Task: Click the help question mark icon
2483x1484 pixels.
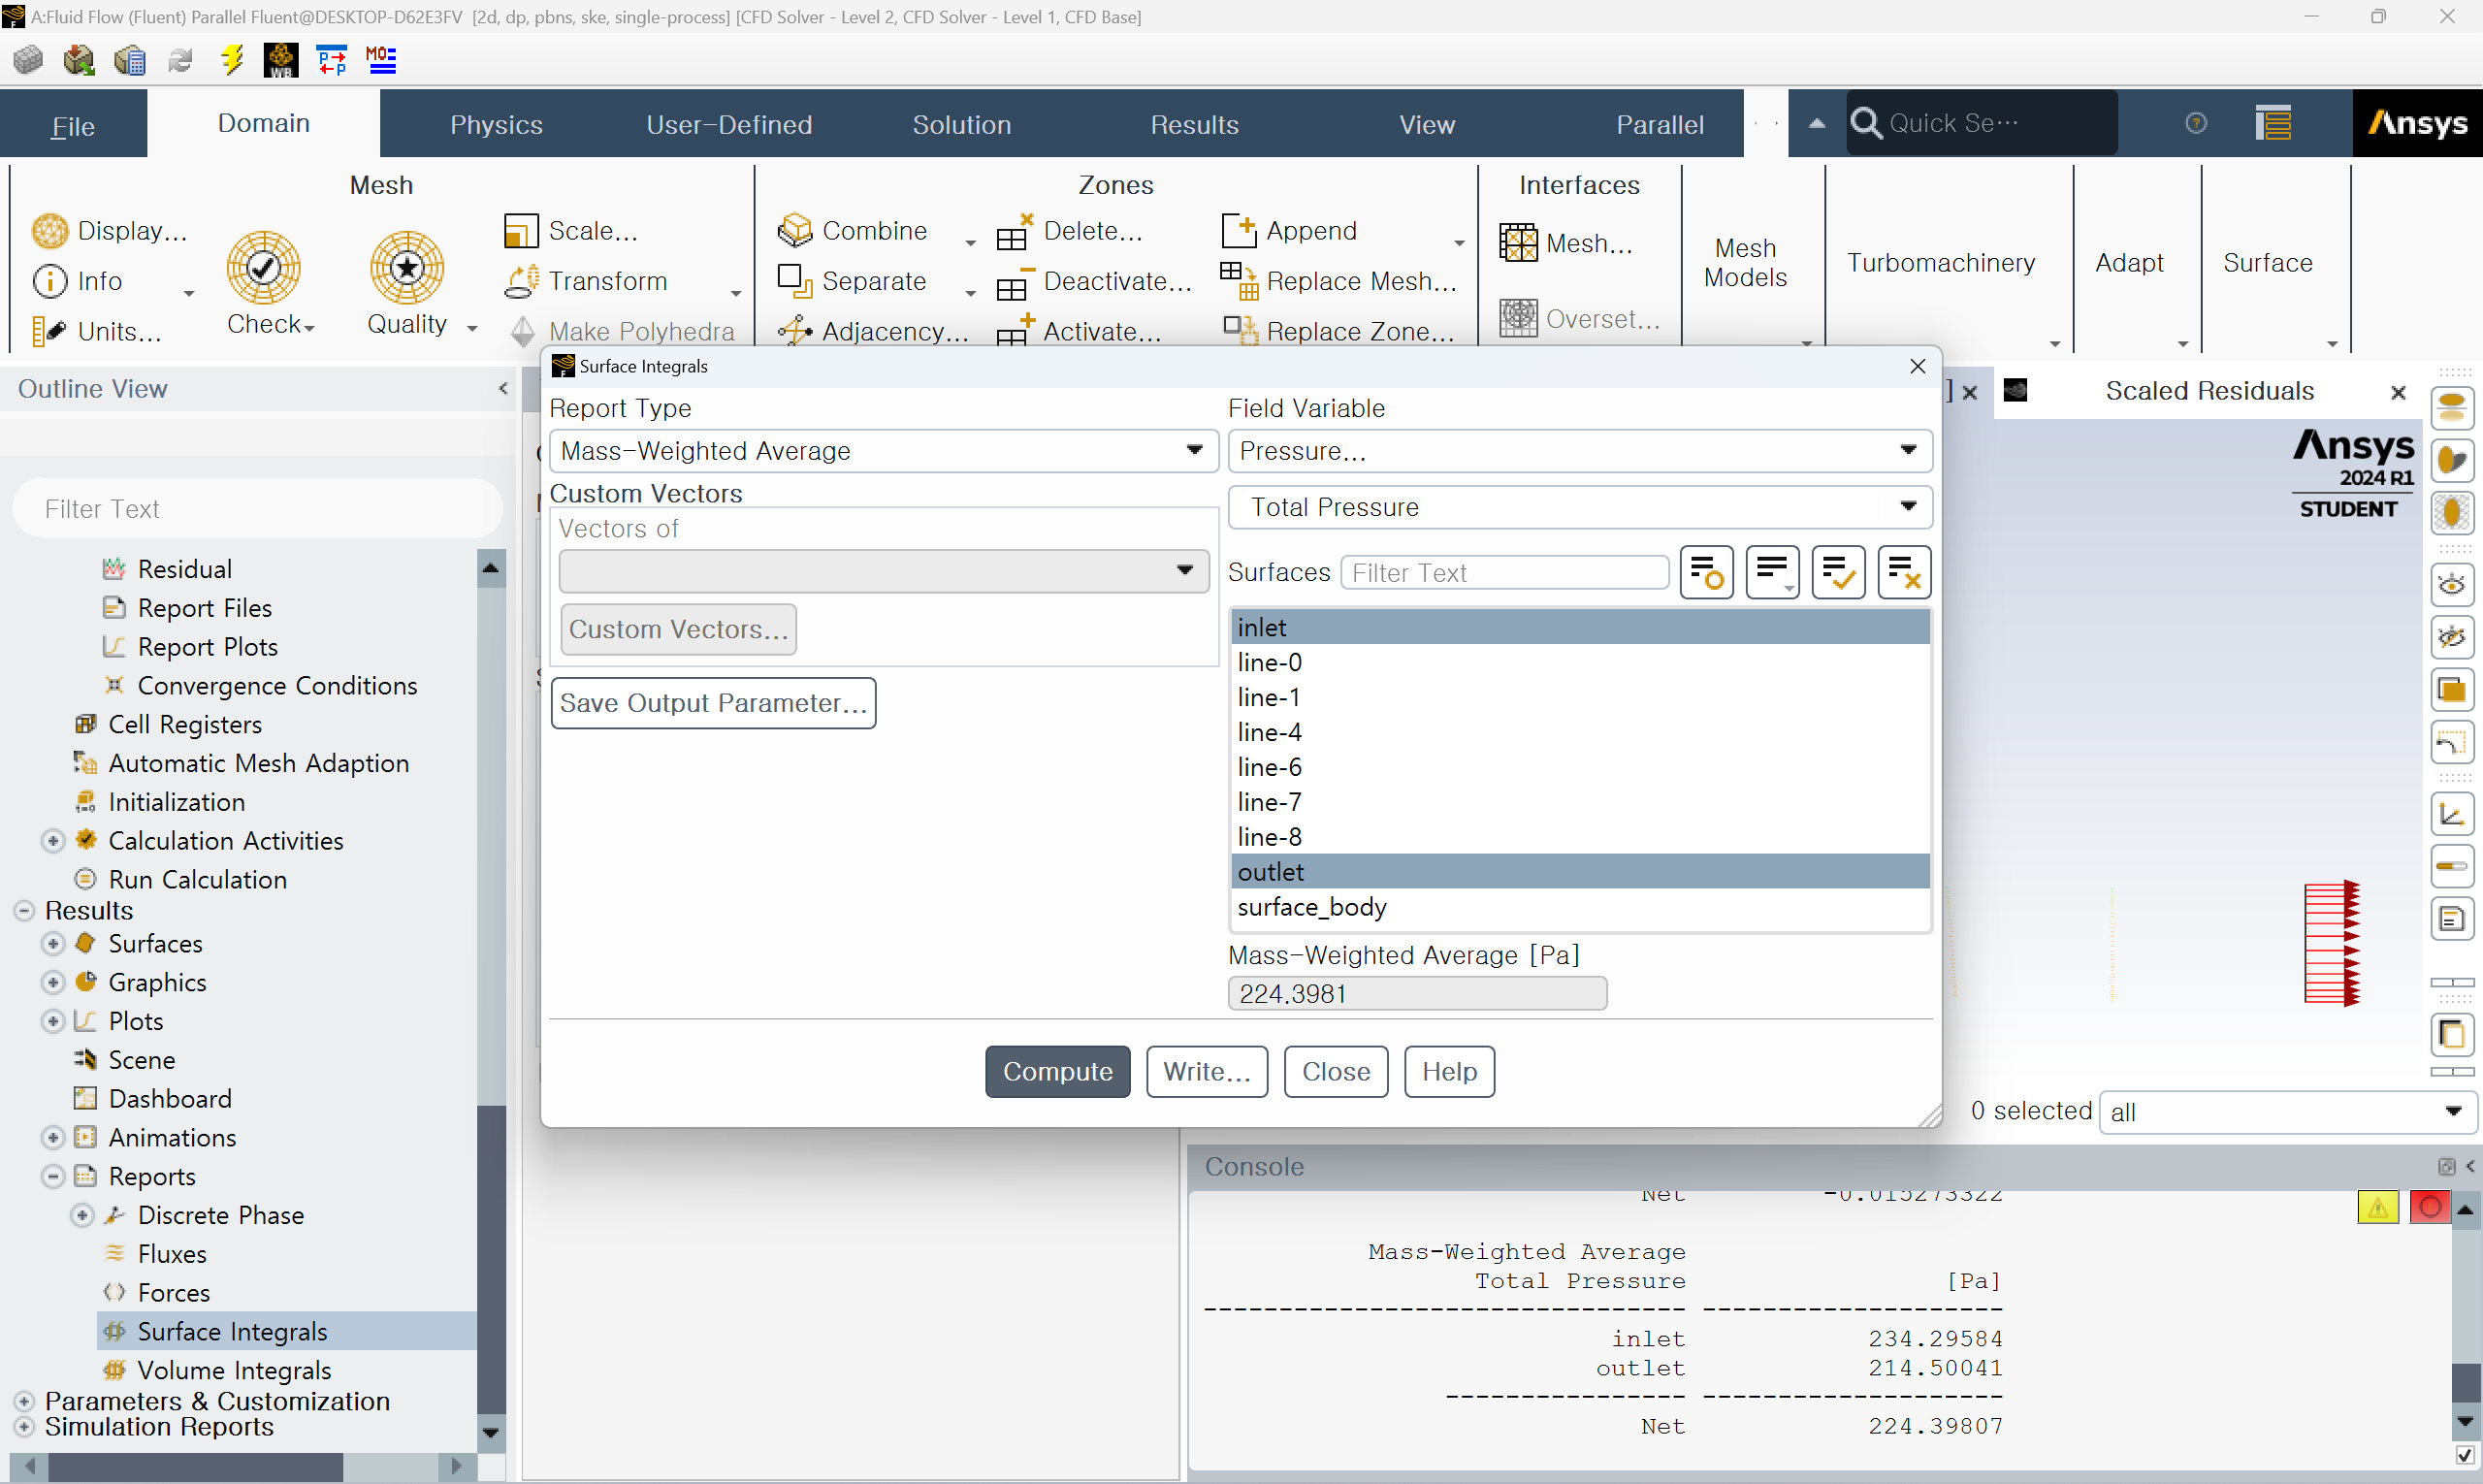Action: (x=2196, y=123)
